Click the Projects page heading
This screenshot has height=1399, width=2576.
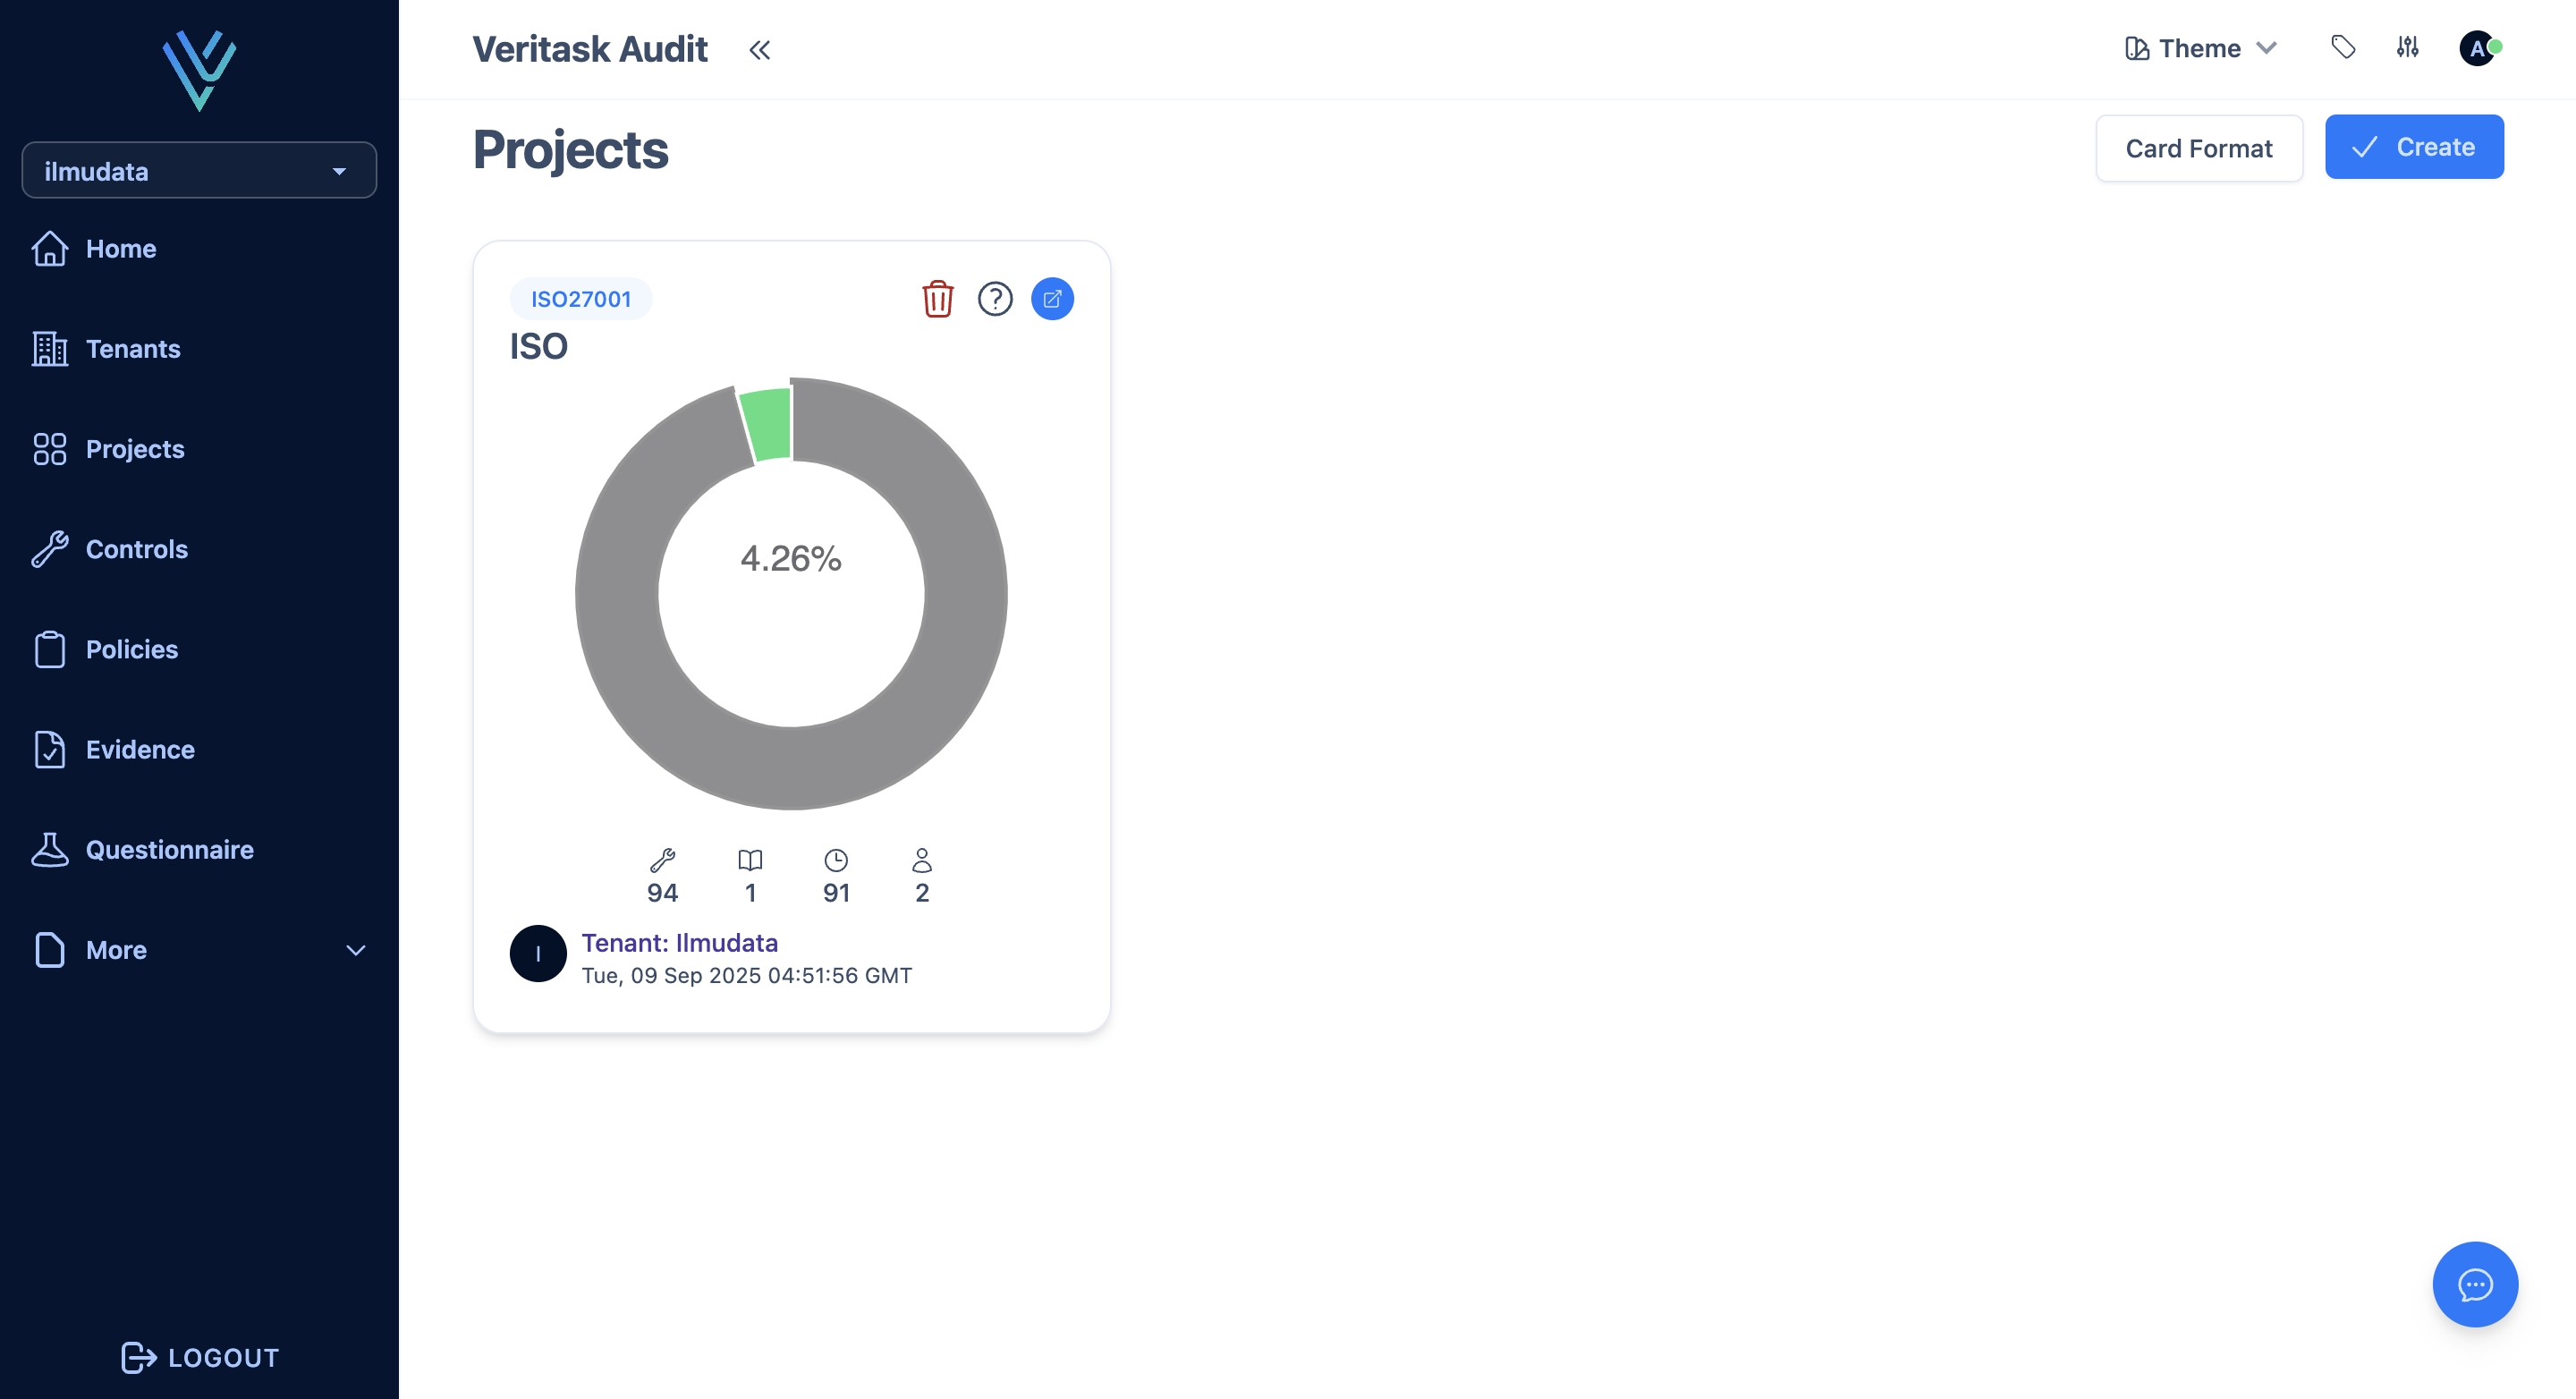coord(570,150)
